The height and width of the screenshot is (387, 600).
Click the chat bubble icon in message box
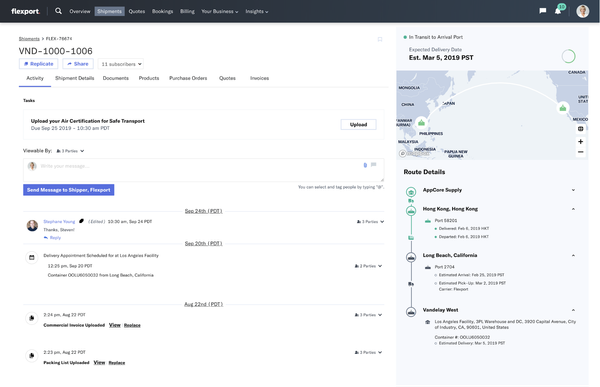coord(373,165)
